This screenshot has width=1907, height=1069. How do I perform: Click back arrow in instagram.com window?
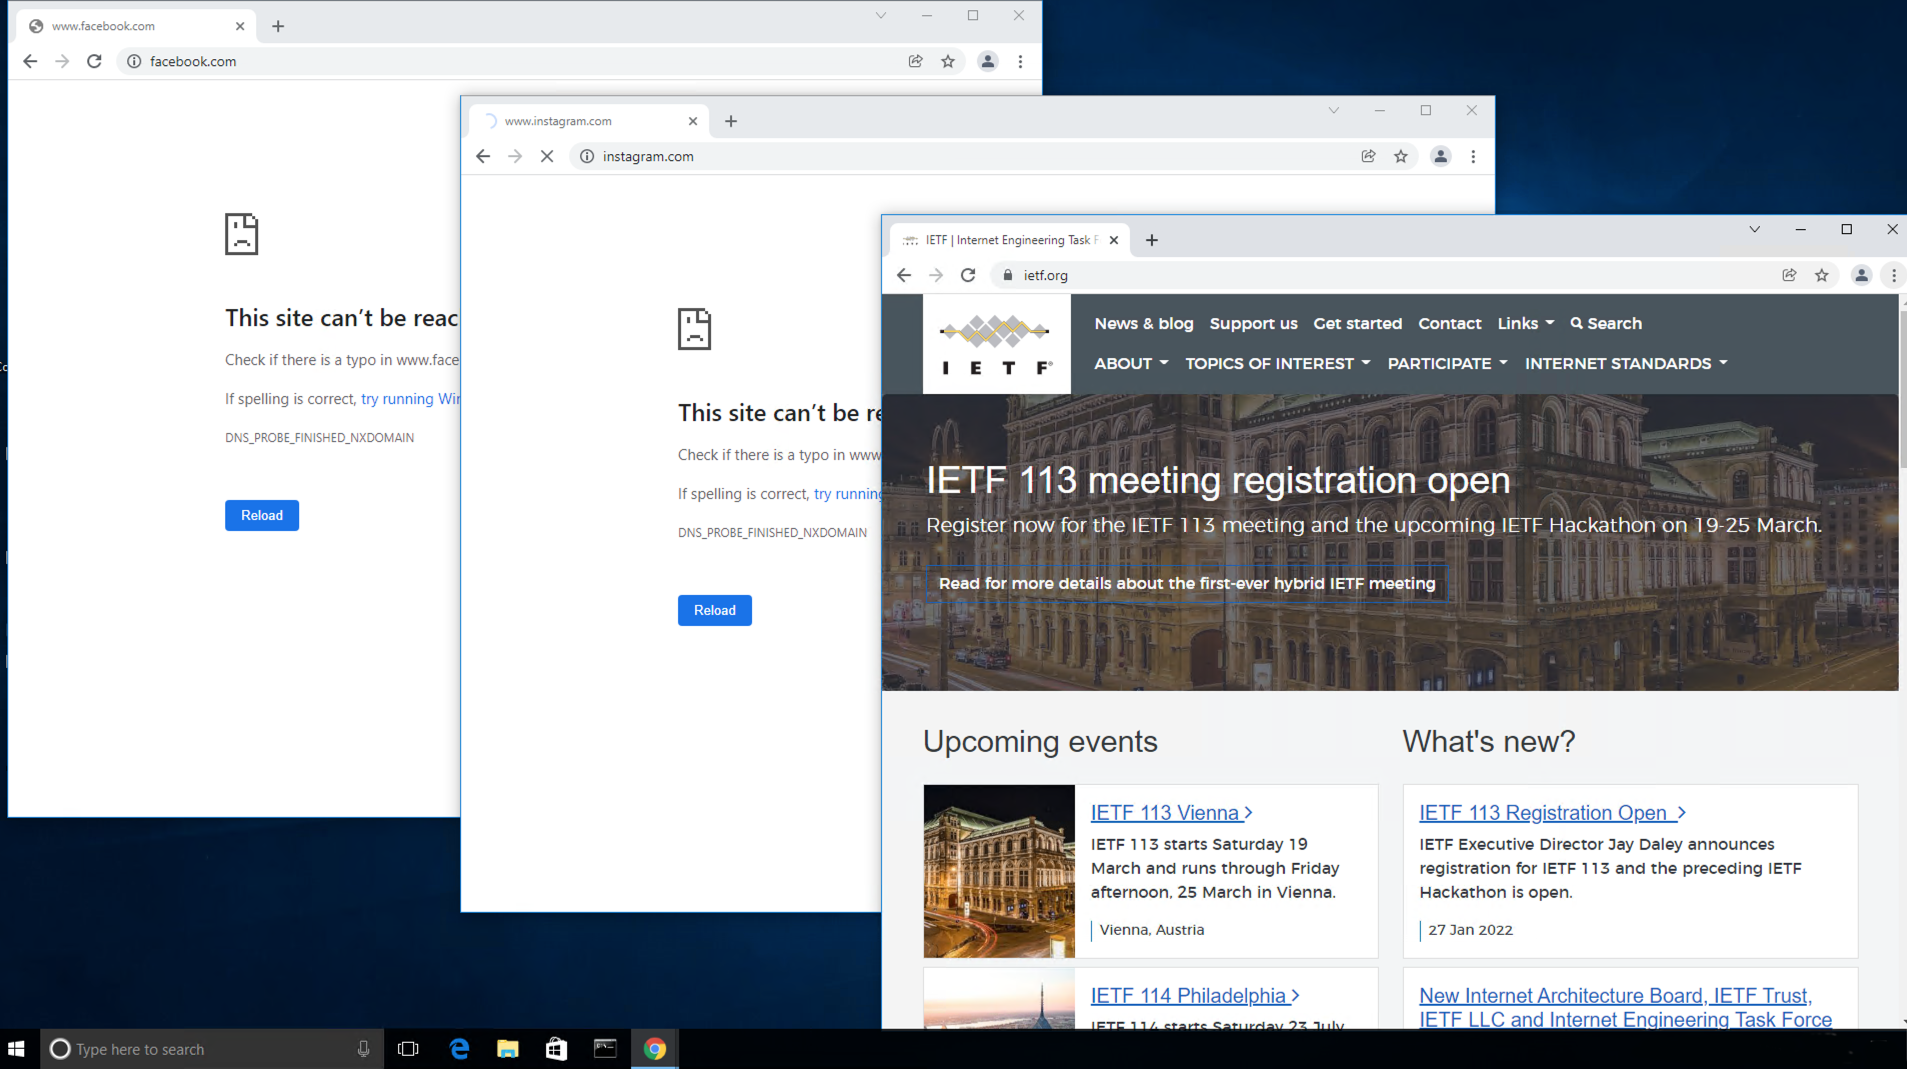point(483,156)
